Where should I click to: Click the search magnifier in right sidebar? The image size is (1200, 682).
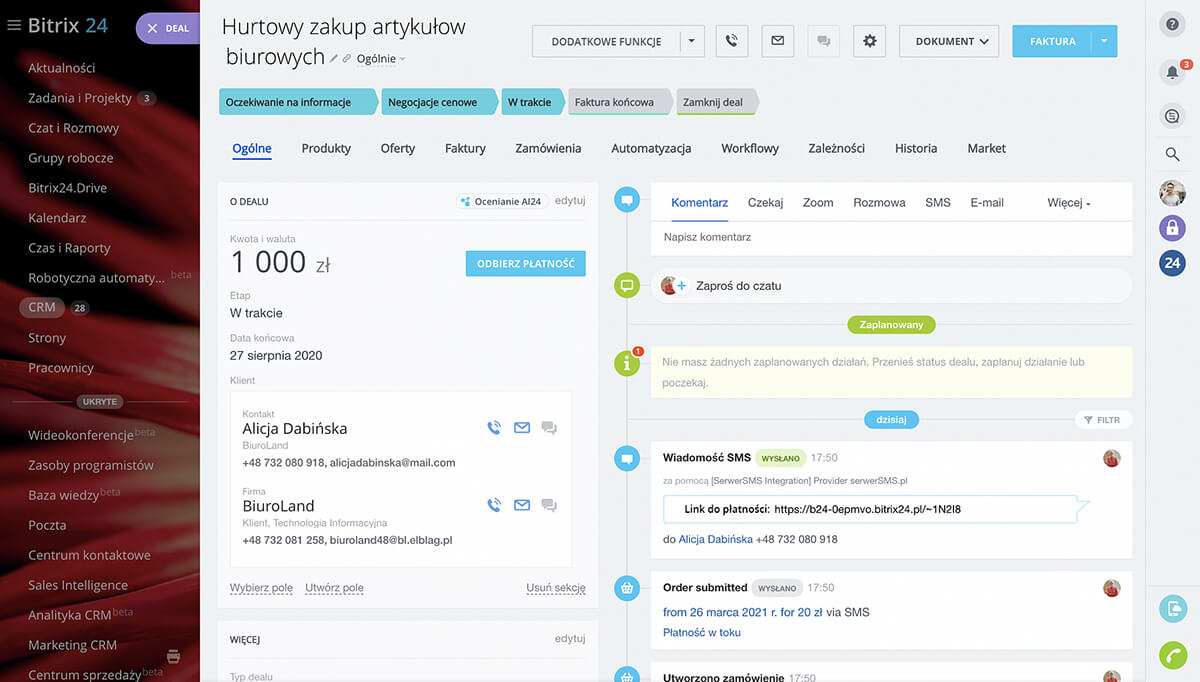[1172, 154]
